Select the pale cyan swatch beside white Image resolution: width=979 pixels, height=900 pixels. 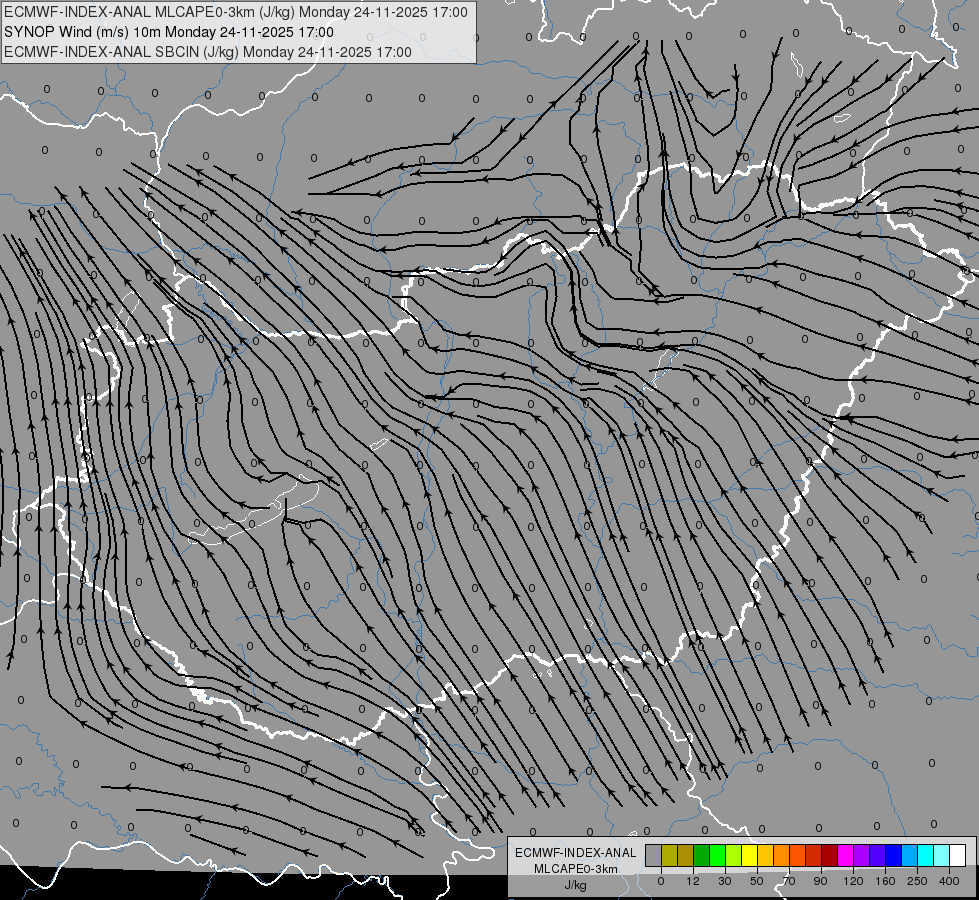tap(942, 855)
